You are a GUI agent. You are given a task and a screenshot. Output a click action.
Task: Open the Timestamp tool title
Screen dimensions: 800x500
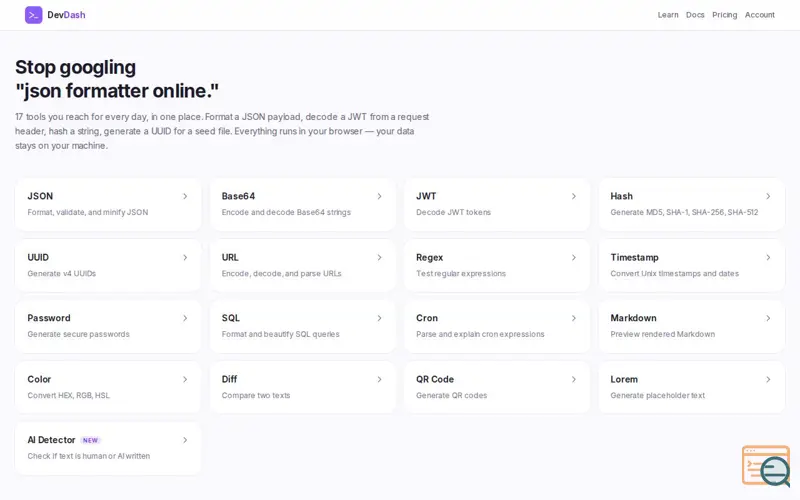point(634,257)
